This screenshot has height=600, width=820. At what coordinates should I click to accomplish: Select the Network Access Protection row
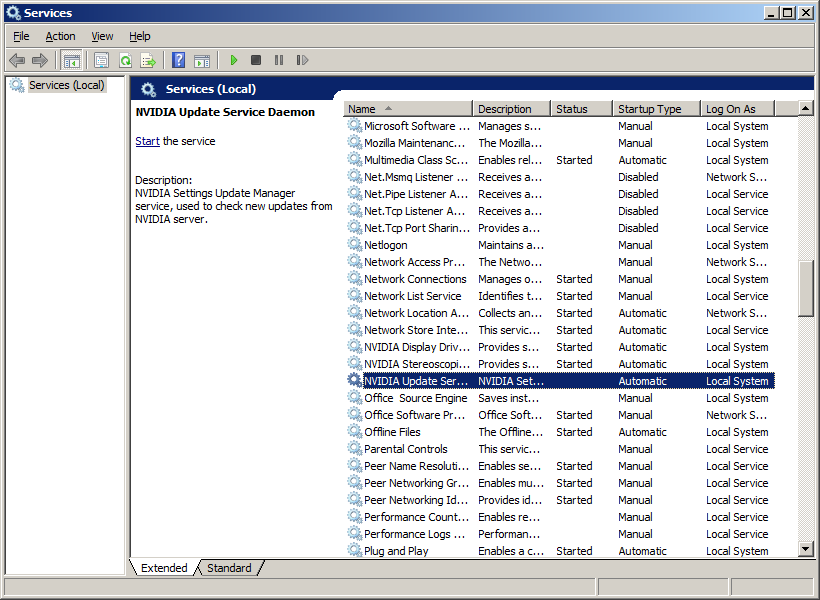point(560,262)
